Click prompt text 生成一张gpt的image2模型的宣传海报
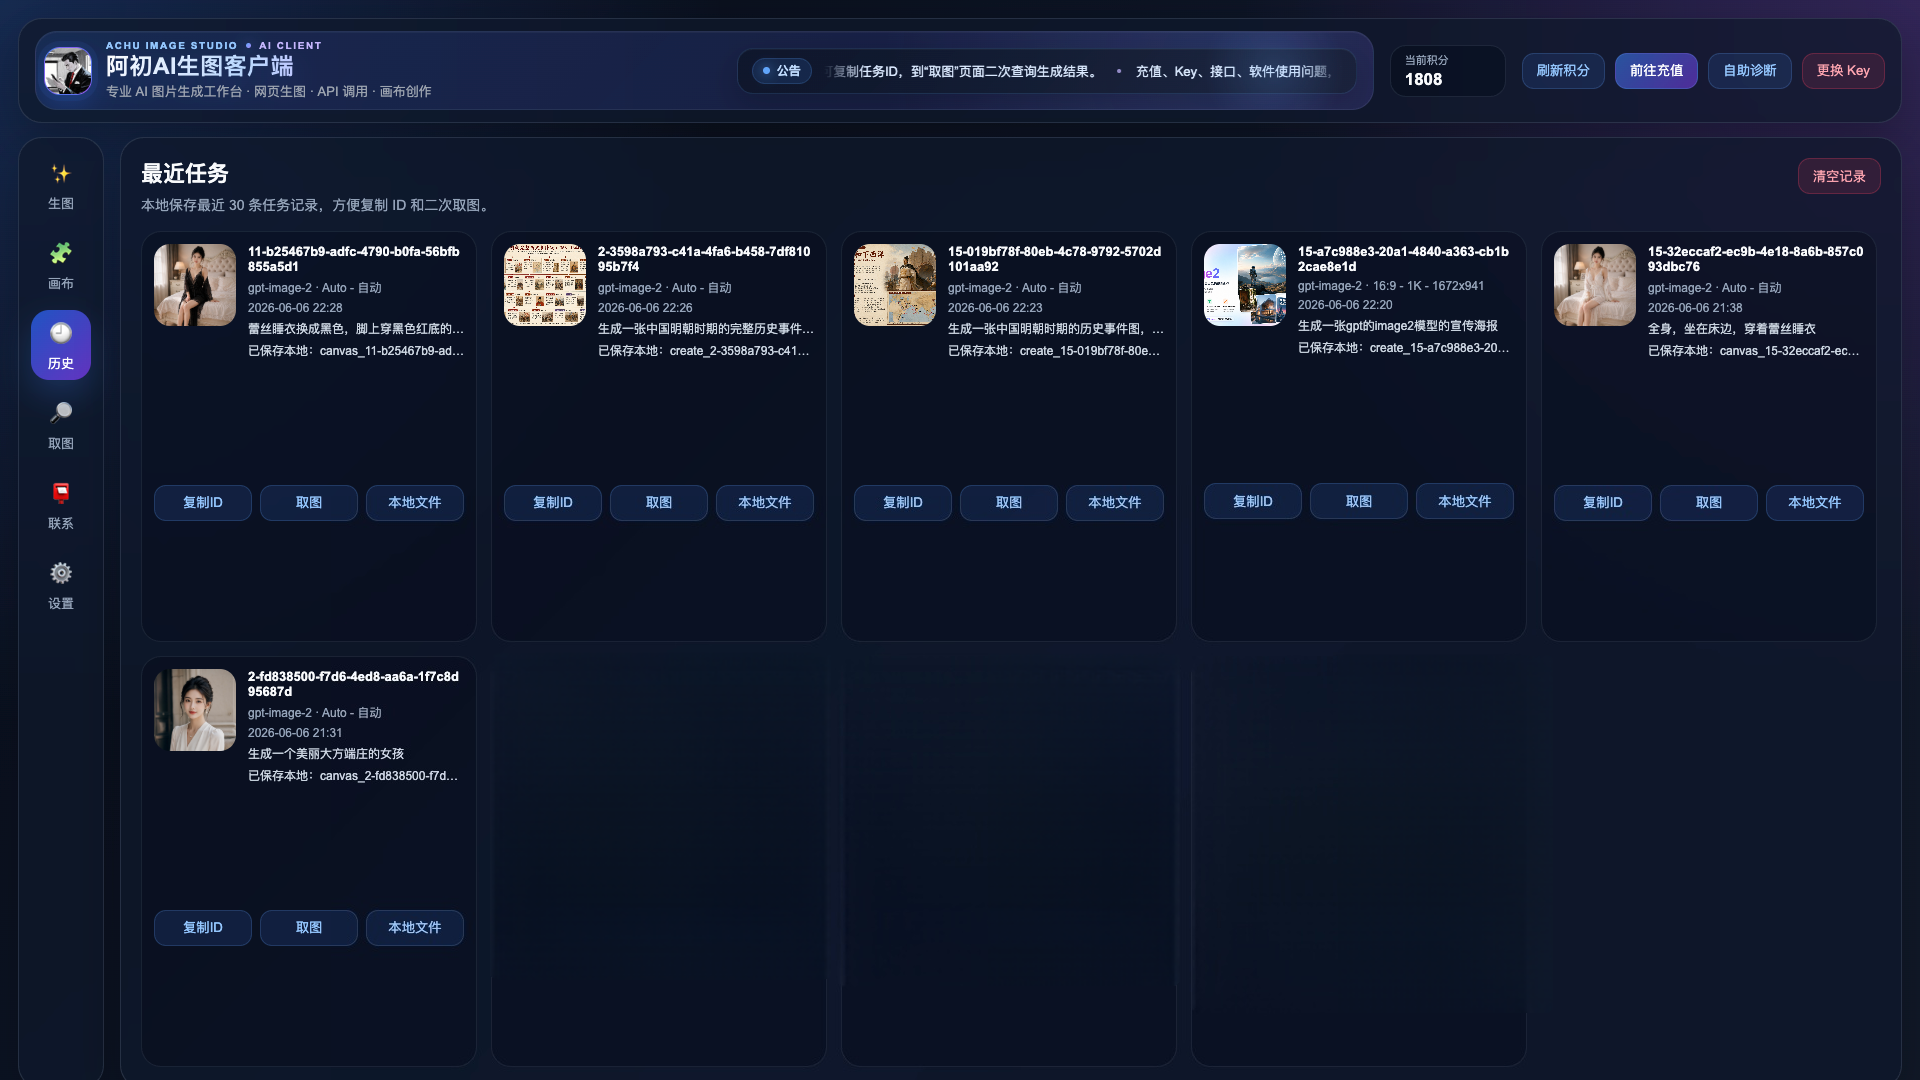Image resolution: width=1920 pixels, height=1080 pixels. point(1398,326)
